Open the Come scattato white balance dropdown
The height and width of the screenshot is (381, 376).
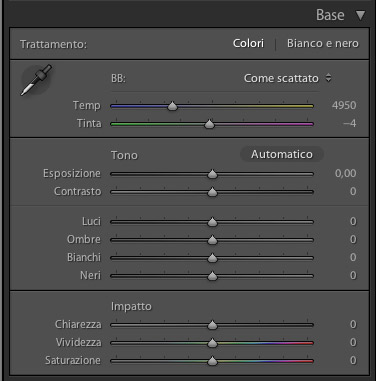281,78
